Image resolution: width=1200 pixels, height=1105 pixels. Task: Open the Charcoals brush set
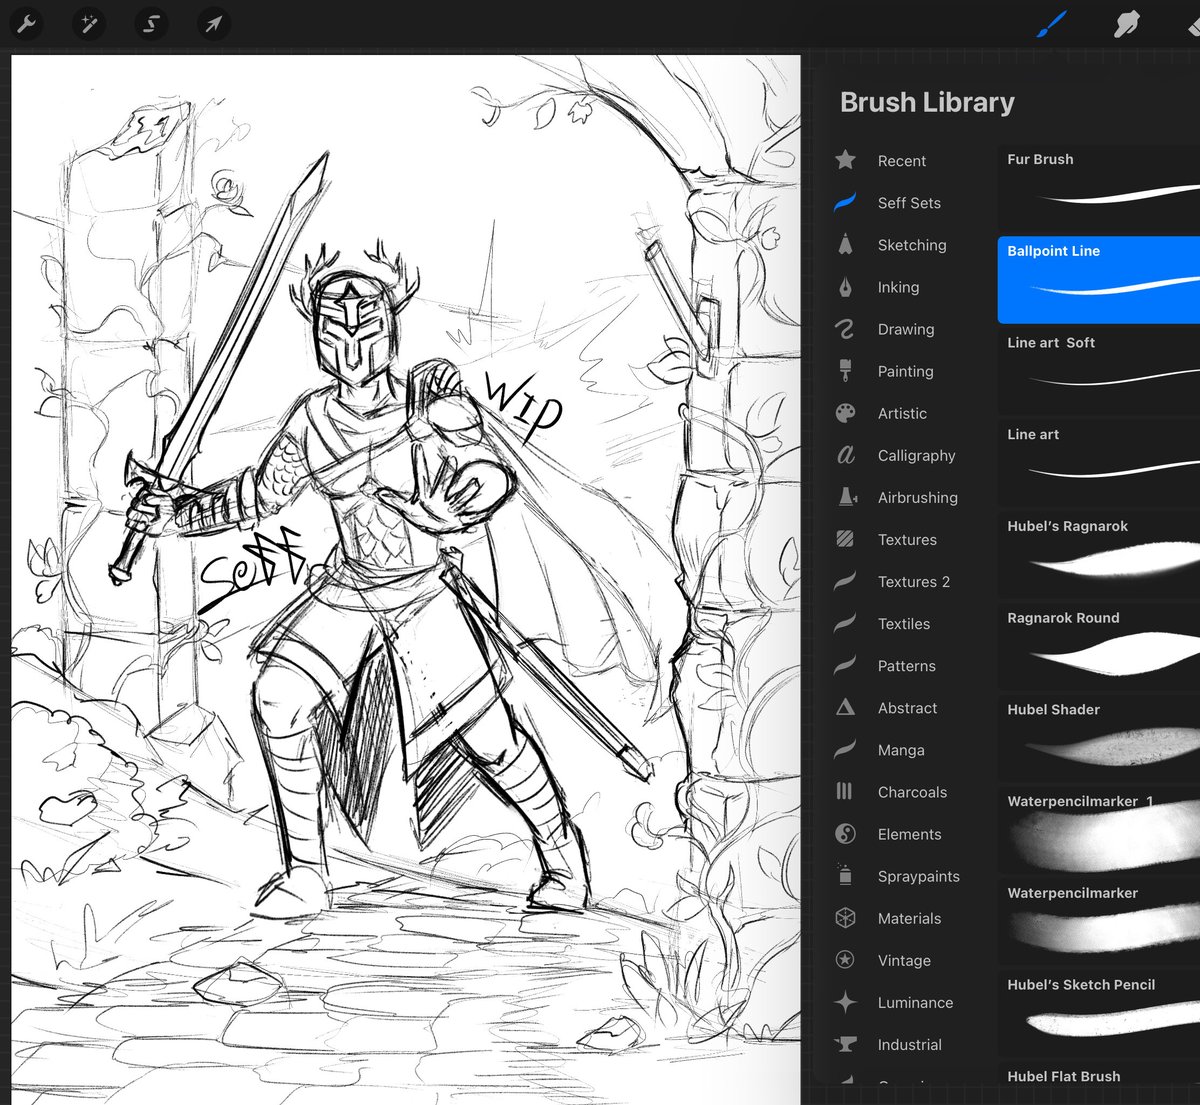point(911,792)
